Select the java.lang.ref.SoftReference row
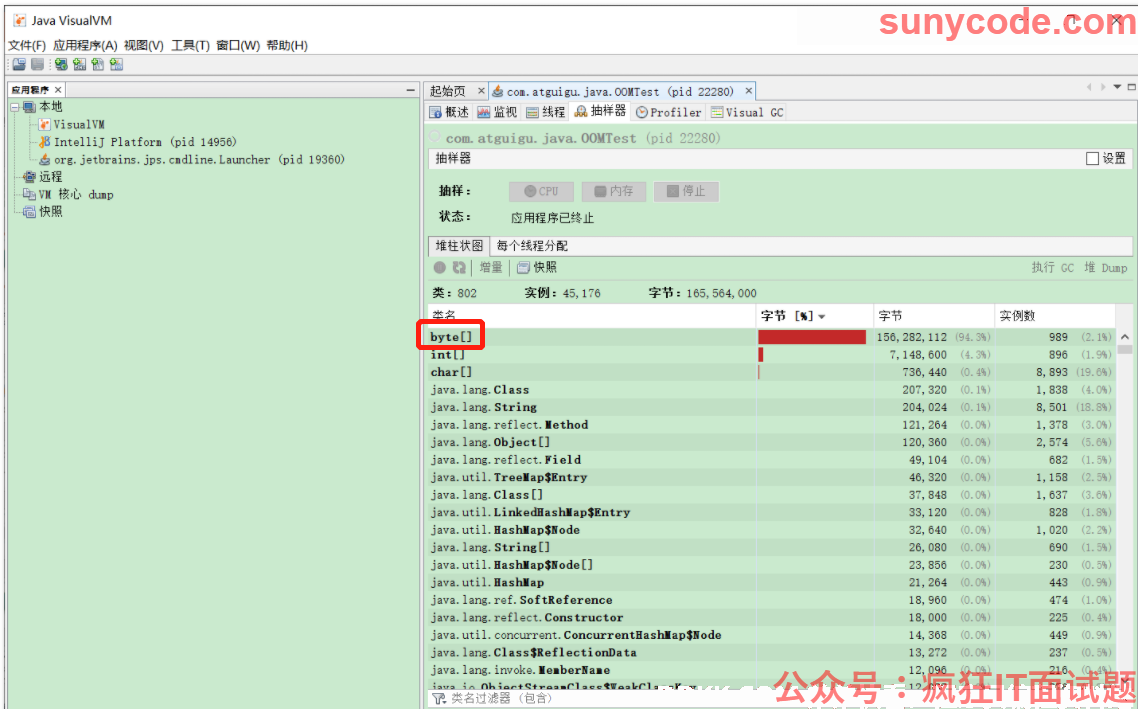Viewport: 1138px width, 709px height. coord(771,600)
